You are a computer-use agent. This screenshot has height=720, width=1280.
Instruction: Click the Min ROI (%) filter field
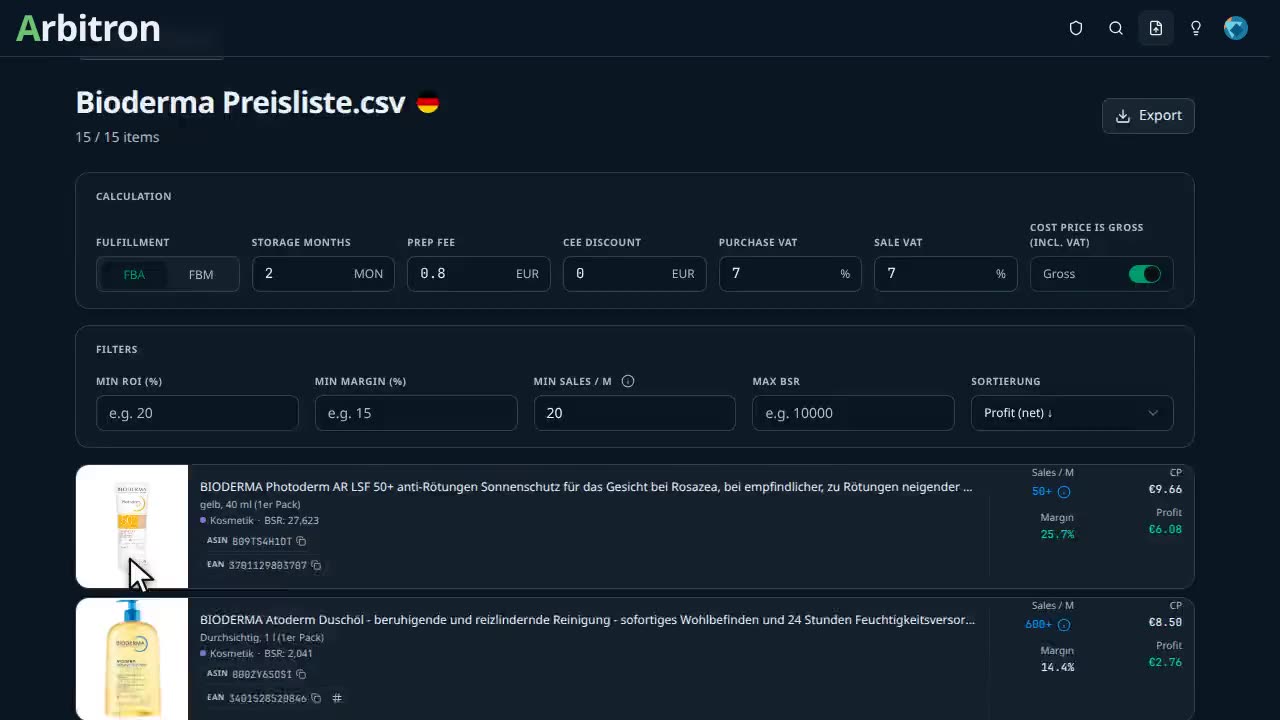[x=197, y=413]
